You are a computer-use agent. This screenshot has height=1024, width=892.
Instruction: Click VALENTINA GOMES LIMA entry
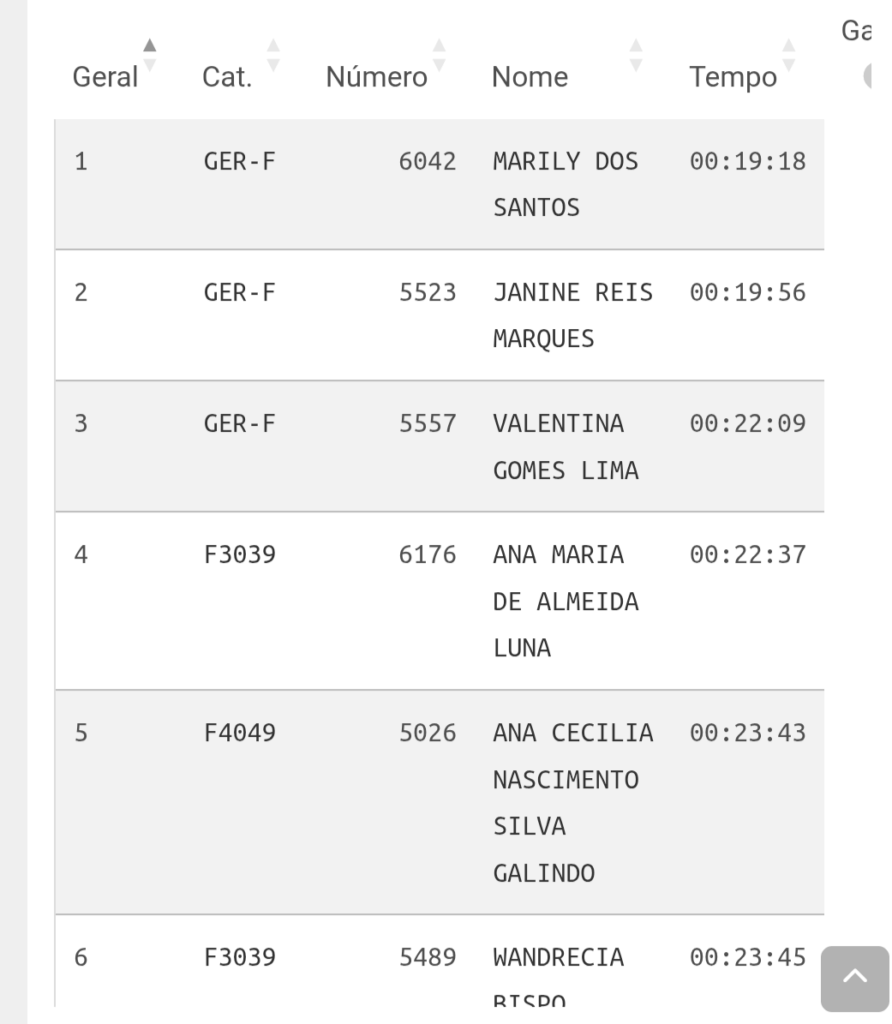[565, 447]
